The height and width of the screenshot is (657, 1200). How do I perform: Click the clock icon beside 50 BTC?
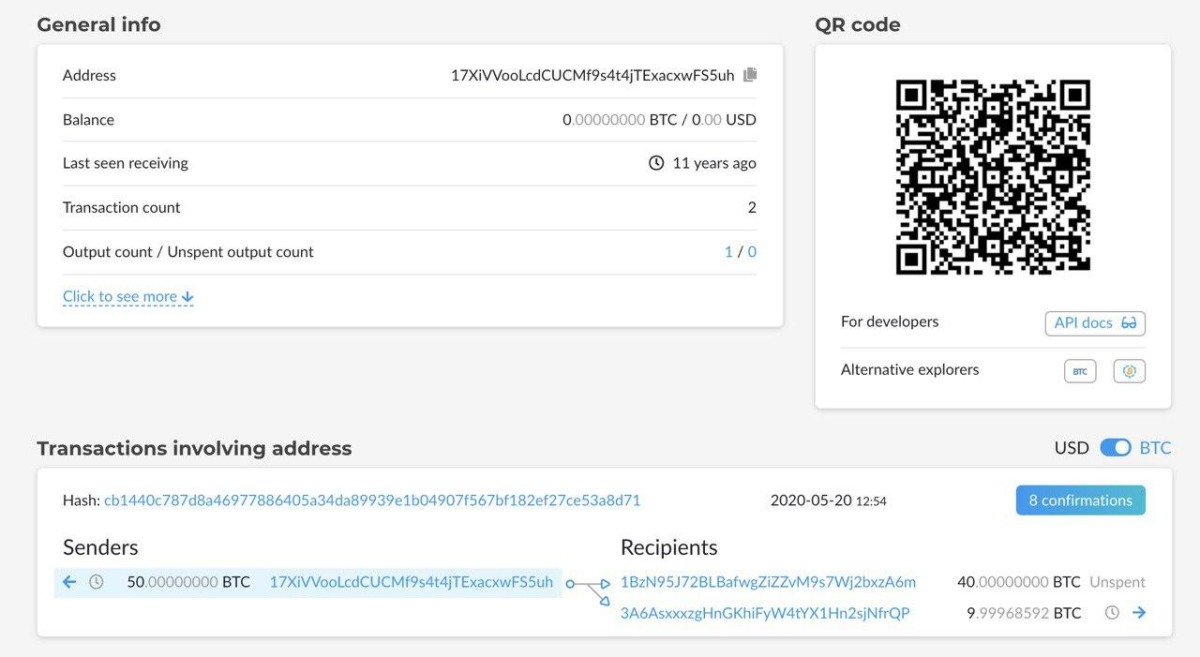tap(96, 582)
